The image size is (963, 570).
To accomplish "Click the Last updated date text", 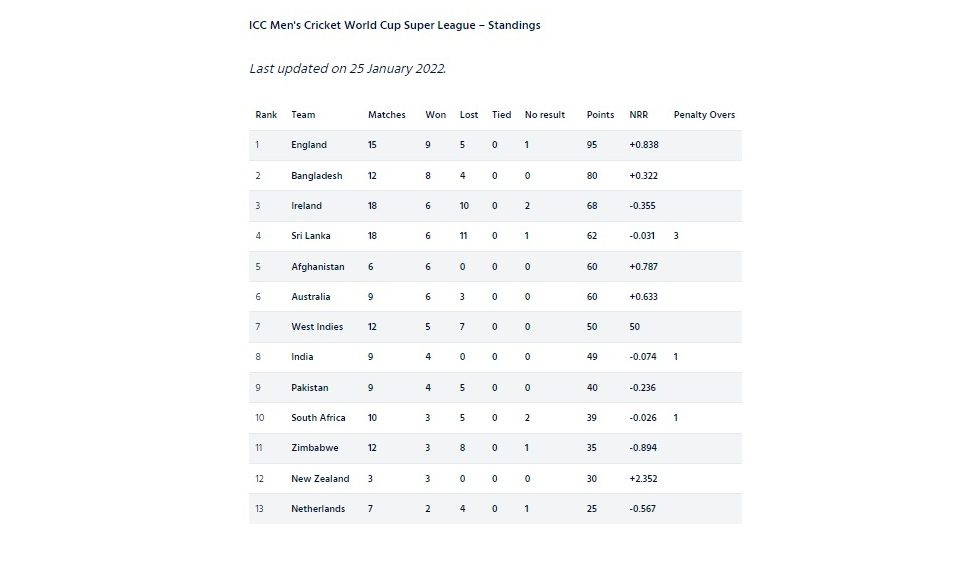I will (347, 69).
